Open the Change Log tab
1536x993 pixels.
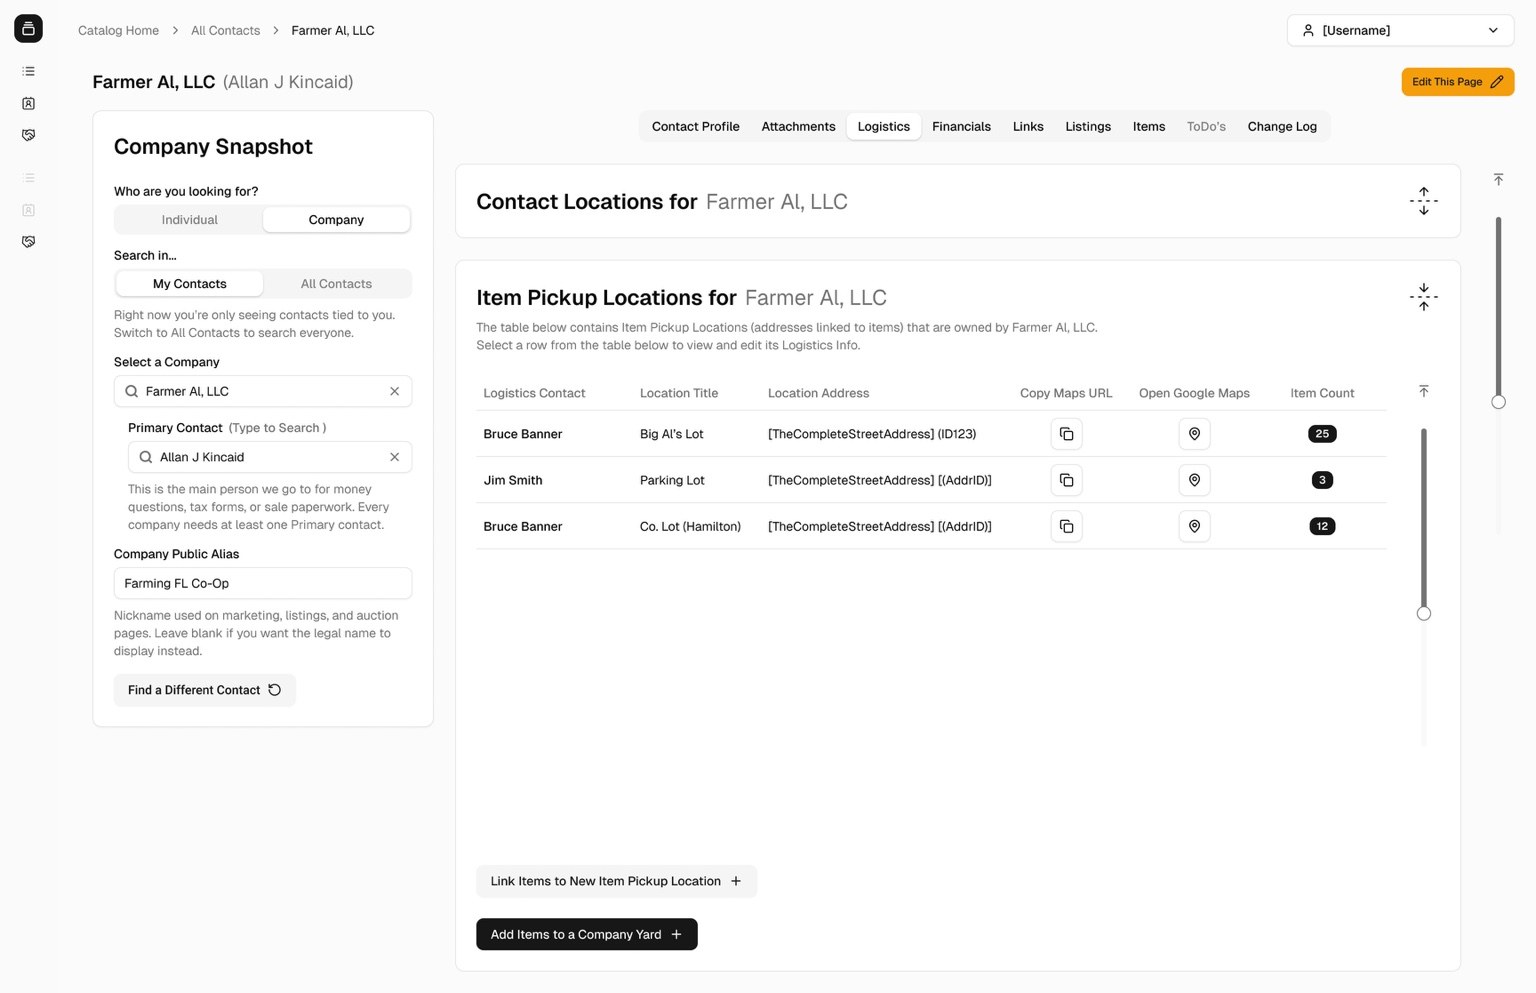point(1281,127)
